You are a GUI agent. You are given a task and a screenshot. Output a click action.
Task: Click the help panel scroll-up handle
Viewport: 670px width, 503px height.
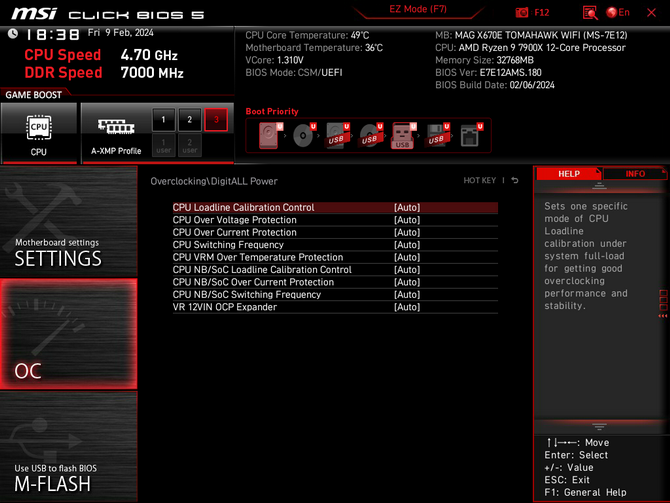[599, 186]
